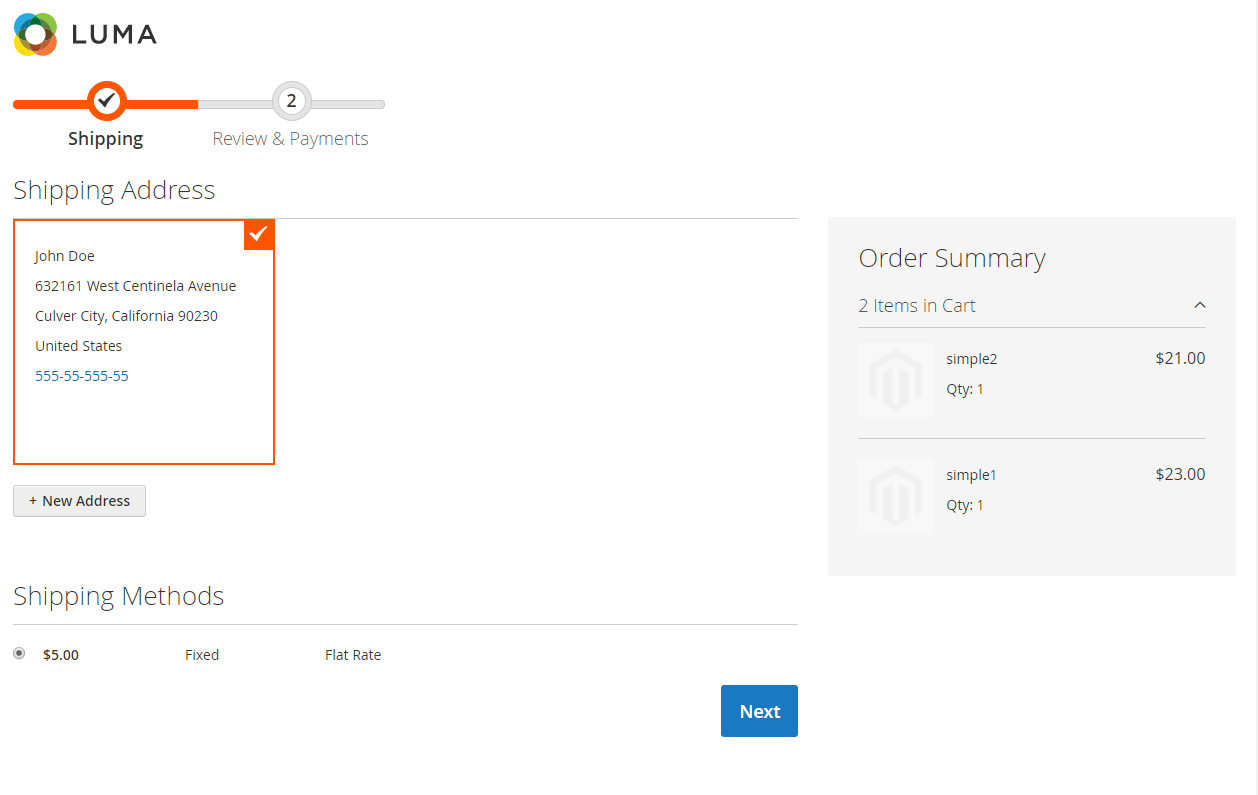The height and width of the screenshot is (795, 1258).
Task: Click the orange checkmark on the selected address
Action: pos(259,234)
